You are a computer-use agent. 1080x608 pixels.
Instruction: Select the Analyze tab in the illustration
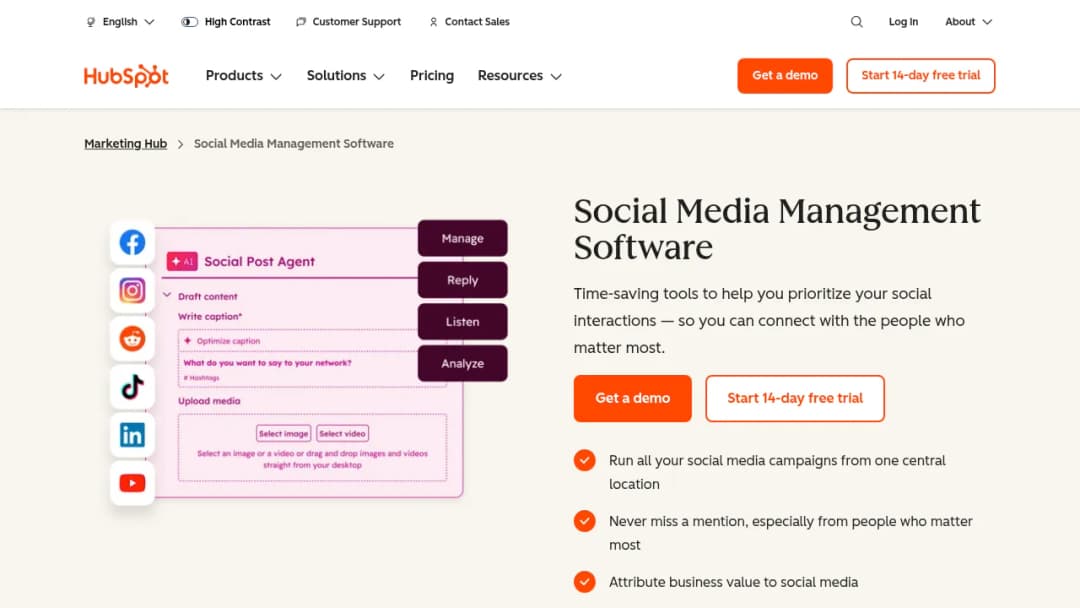click(x=462, y=364)
